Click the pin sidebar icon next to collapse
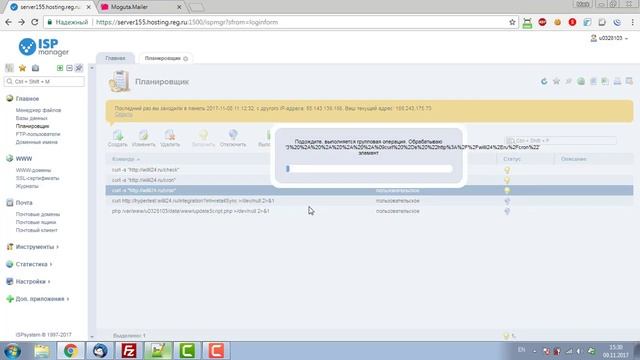The image size is (640, 360). (x=79, y=68)
